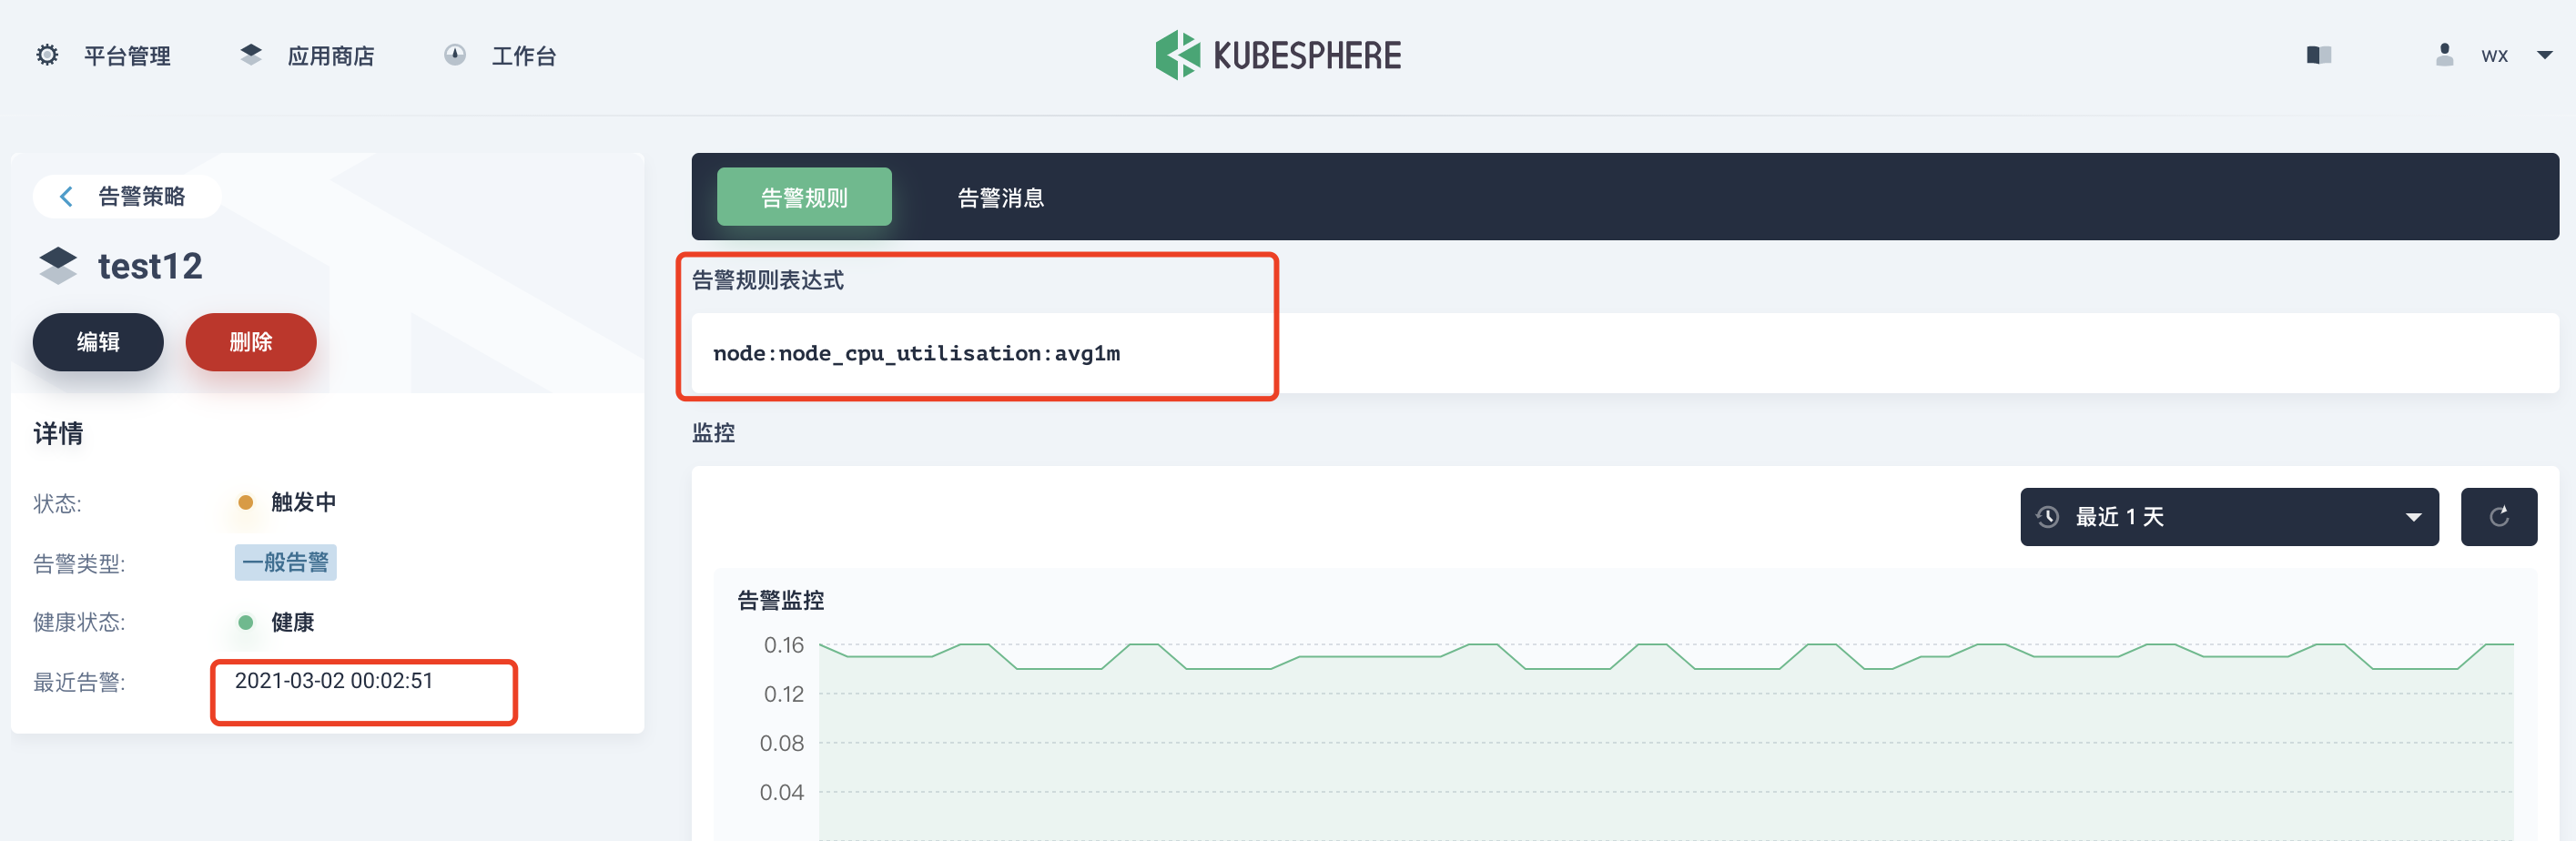This screenshot has width=2576, height=841.
Task: Click the node_cpu_utilisation expression text
Action: click(916, 353)
